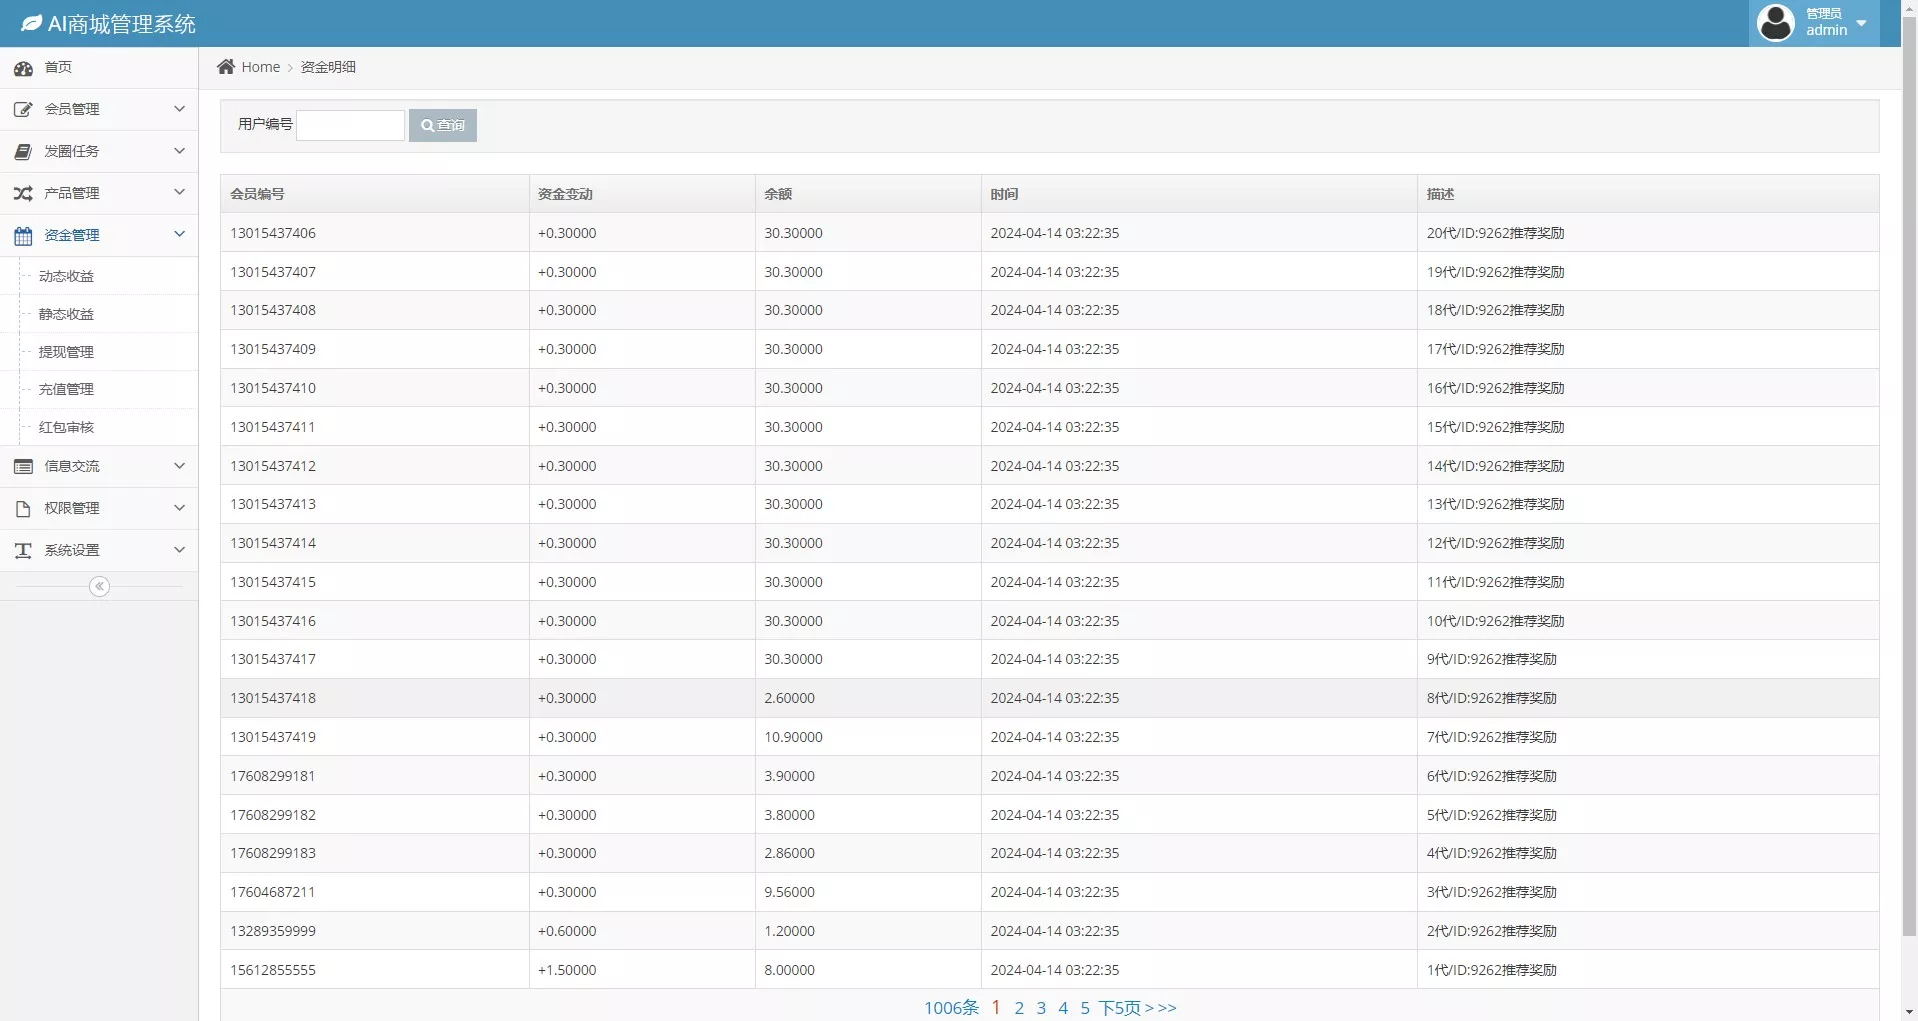This screenshot has height=1021, width=1918.
Task: Click the dashboard icon beside 首页
Action: [x=23, y=68]
